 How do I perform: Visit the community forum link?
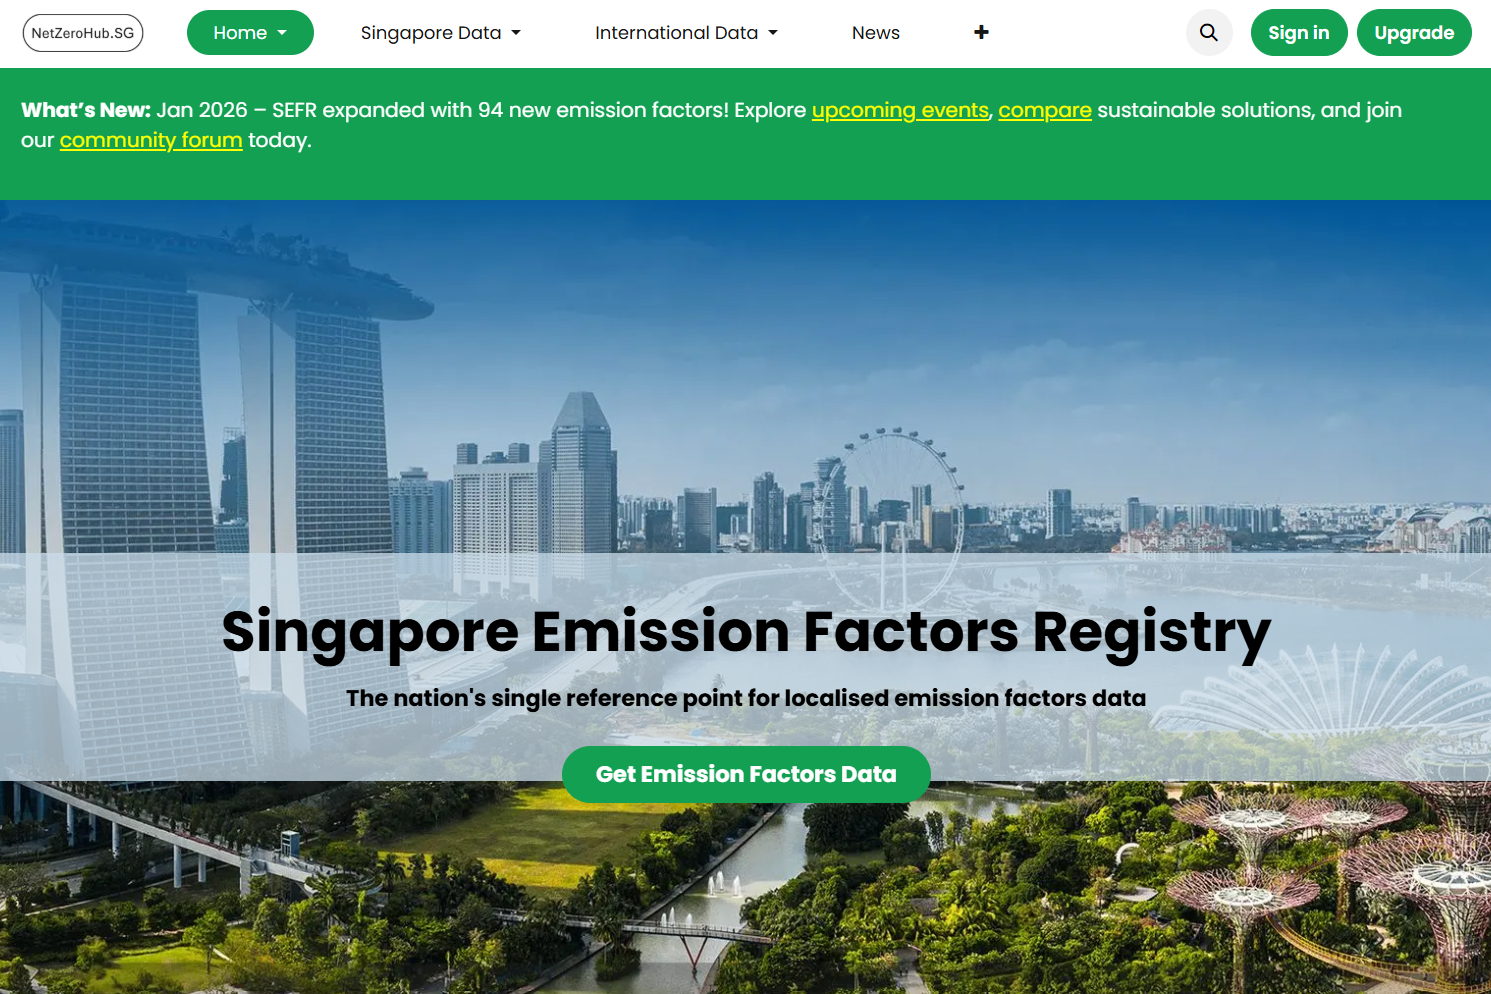pyautogui.click(x=151, y=140)
